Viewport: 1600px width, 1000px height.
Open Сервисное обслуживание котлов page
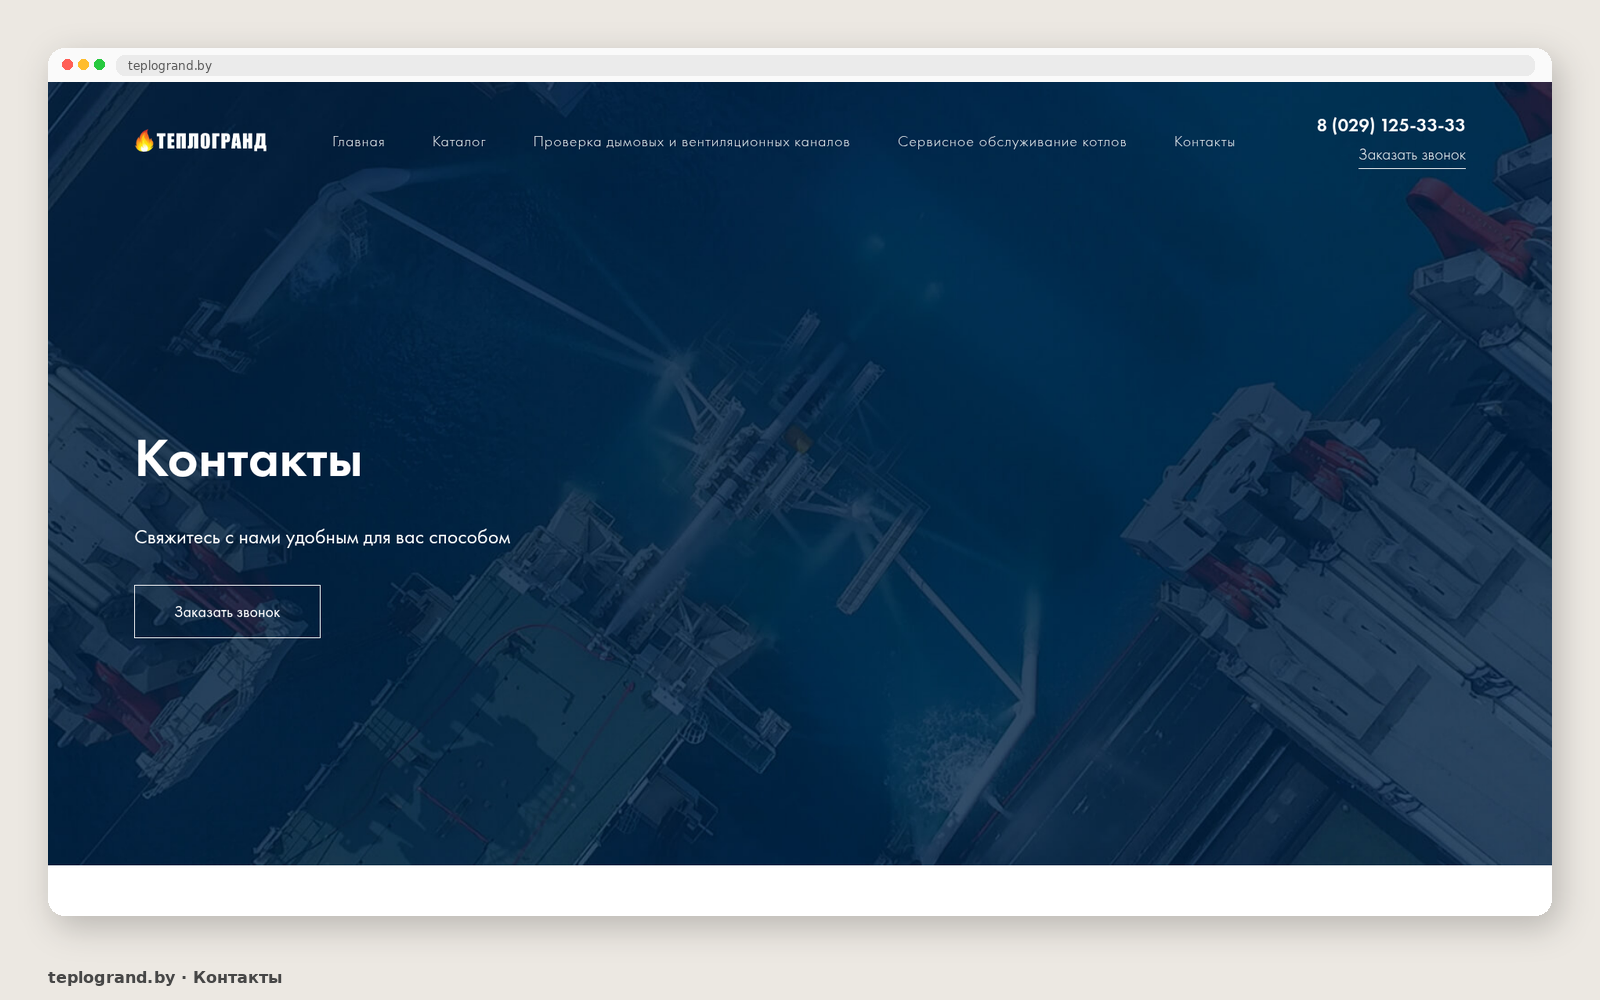pyautogui.click(x=1012, y=142)
